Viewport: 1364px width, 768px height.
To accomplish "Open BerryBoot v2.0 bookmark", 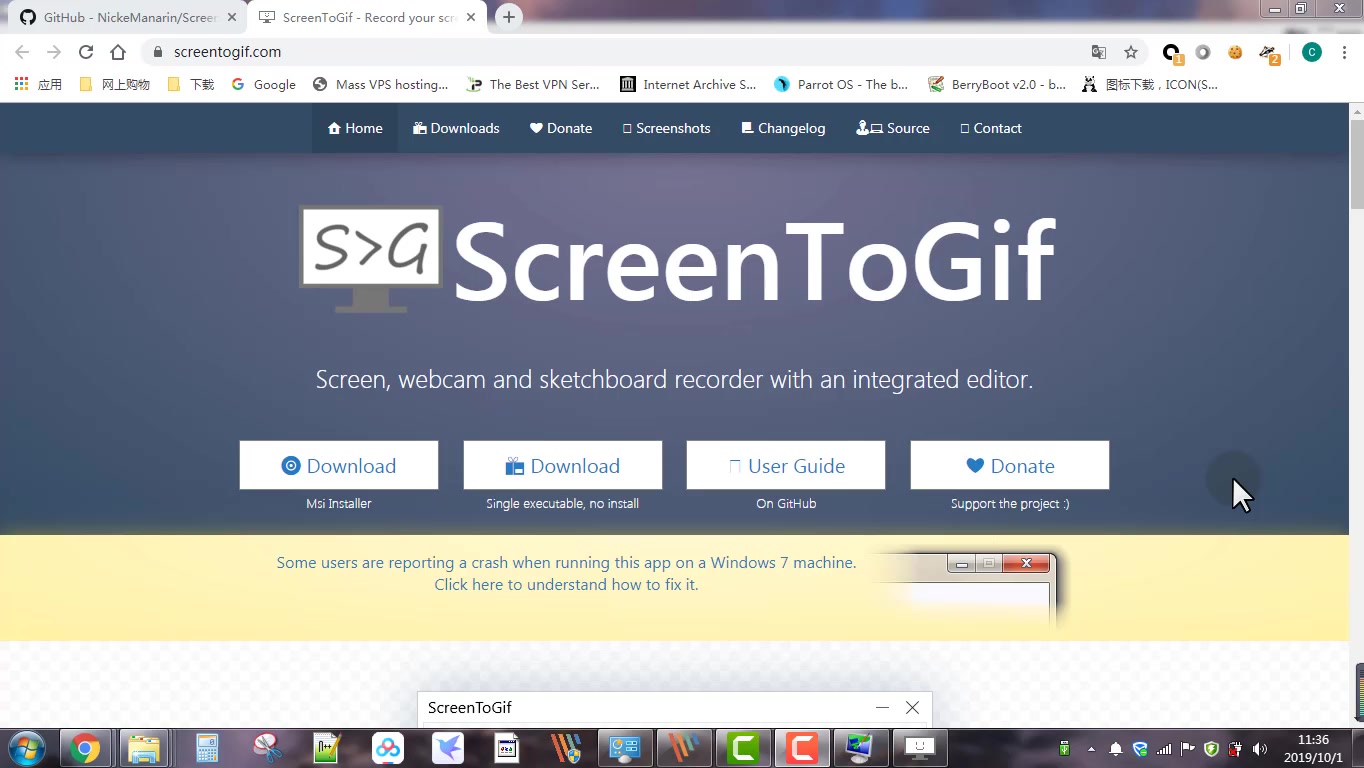I will [x=997, y=85].
